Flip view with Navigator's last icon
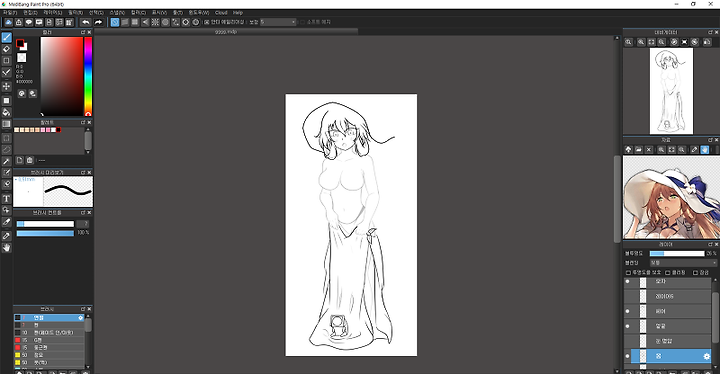The image size is (720, 374). pos(707,42)
